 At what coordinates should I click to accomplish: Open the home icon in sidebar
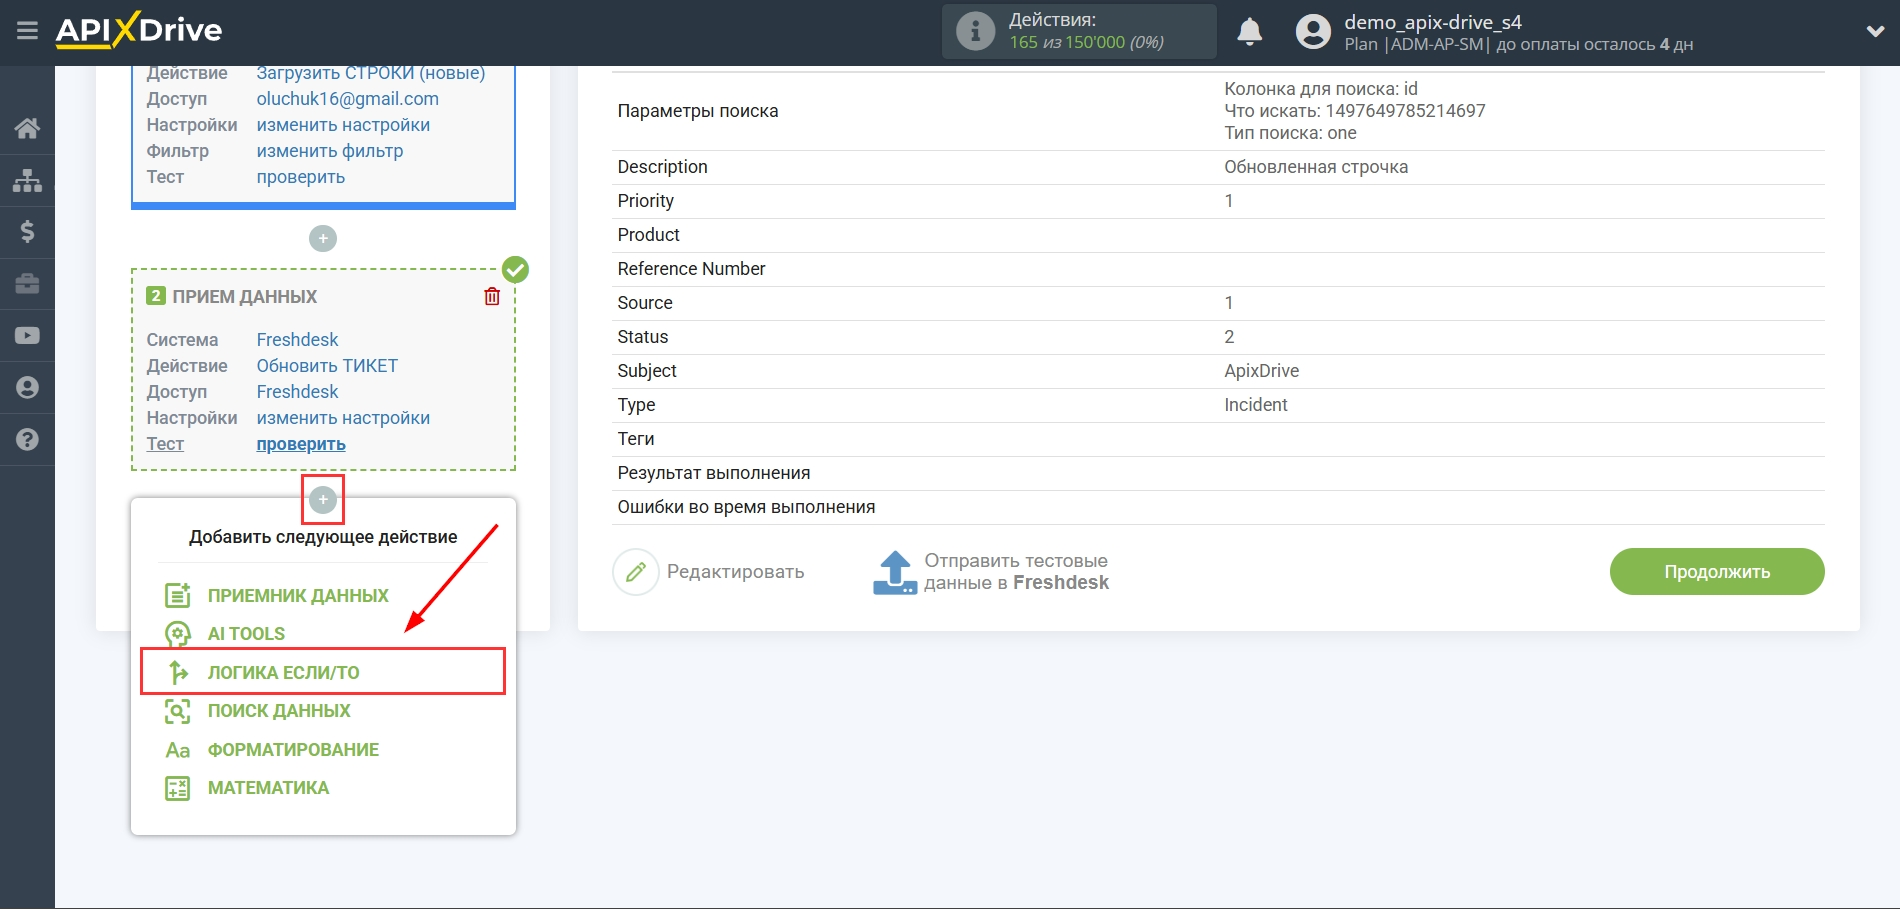[27, 128]
